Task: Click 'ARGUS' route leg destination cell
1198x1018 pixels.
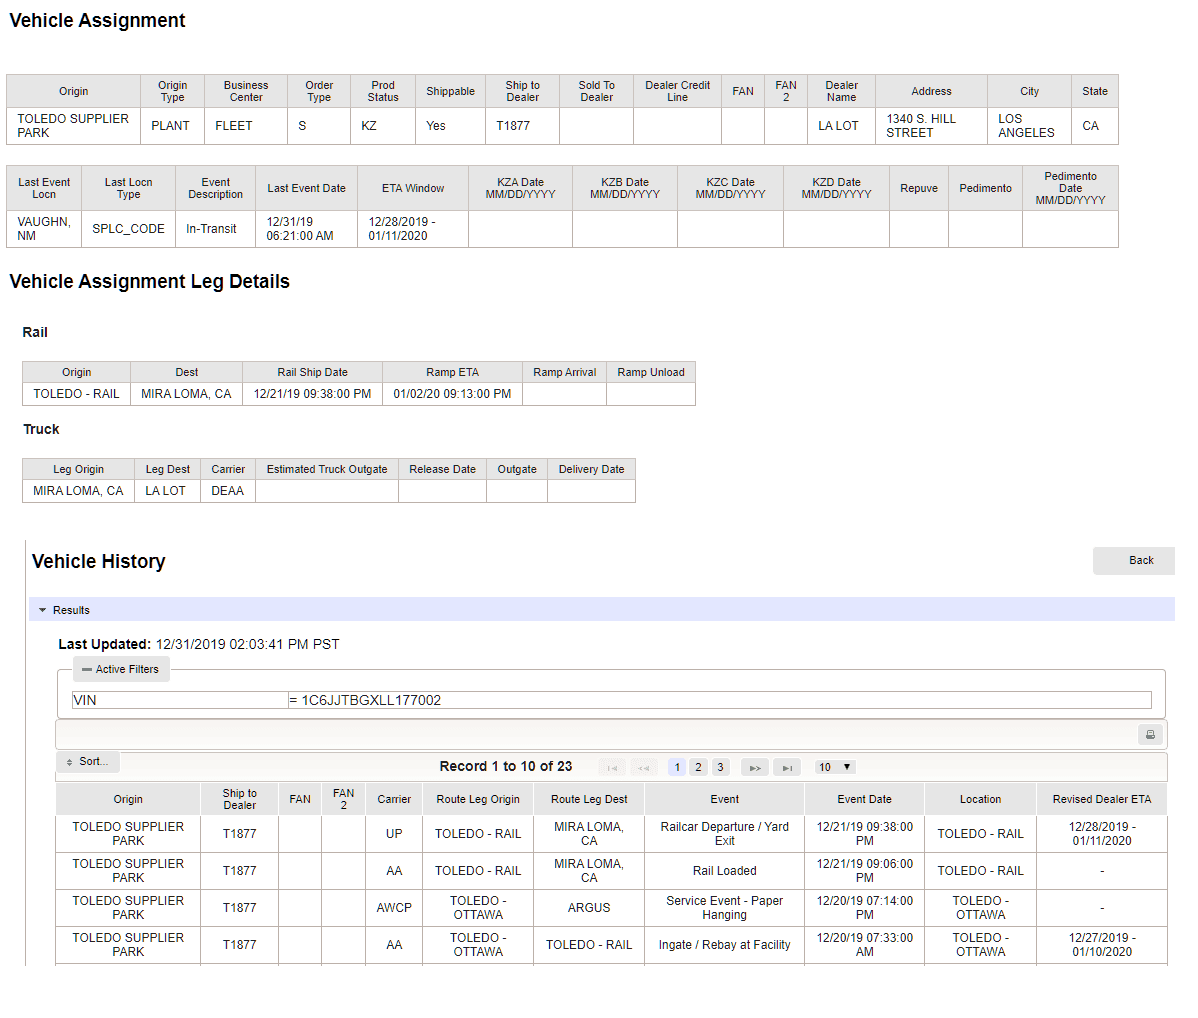Action: pyautogui.click(x=589, y=908)
